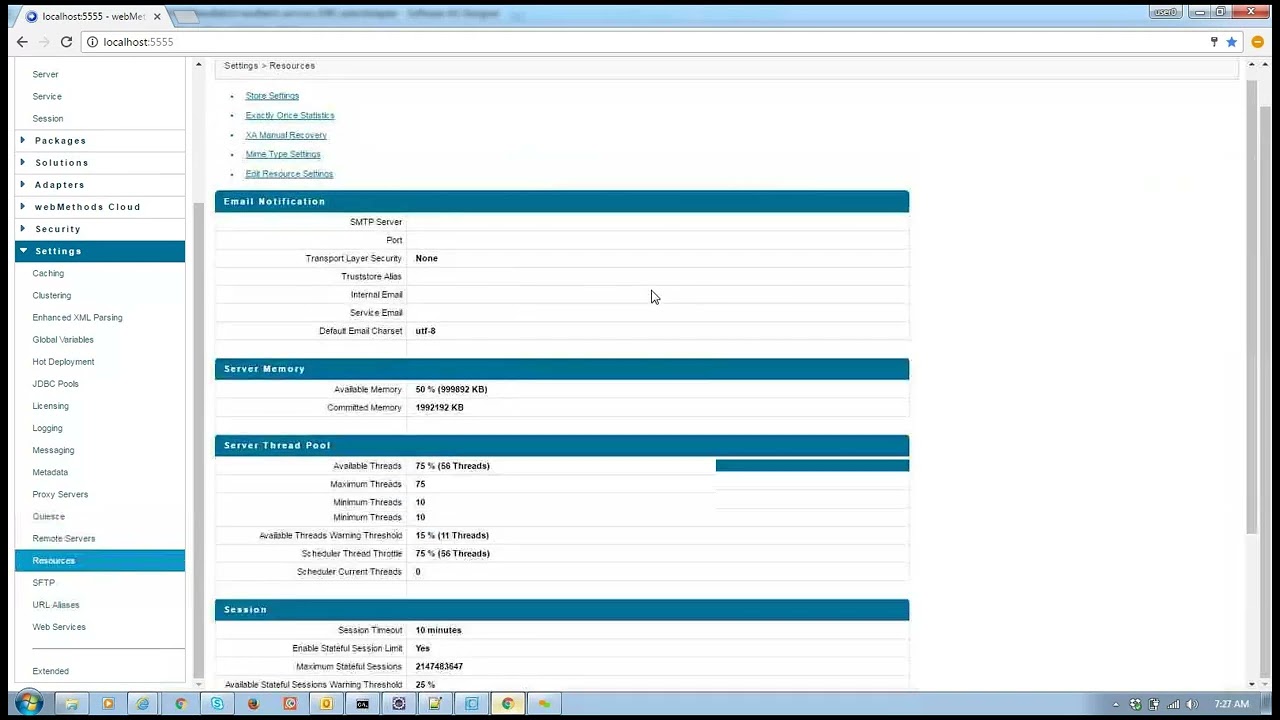1280x720 pixels.
Task: Close the localhost:5555 browser tab
Action: click(157, 16)
